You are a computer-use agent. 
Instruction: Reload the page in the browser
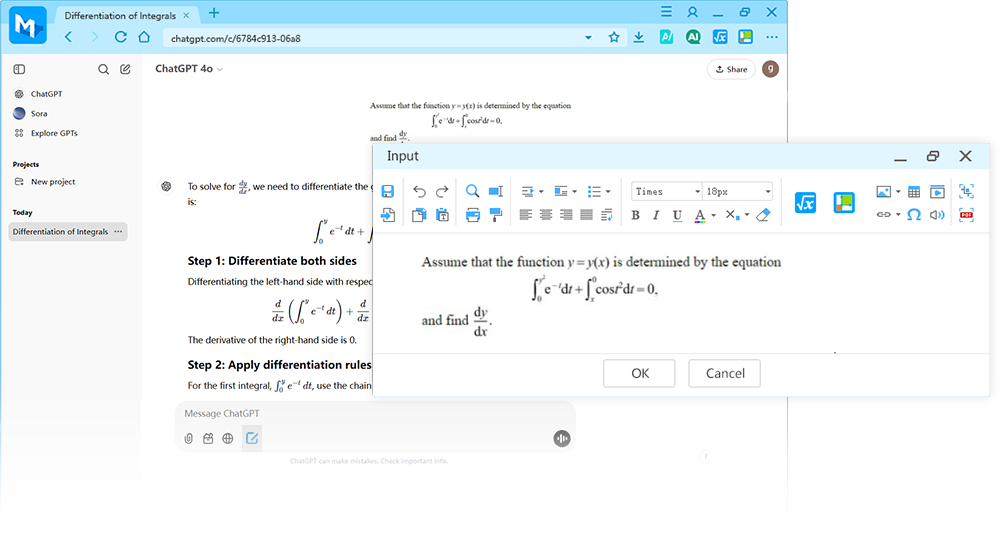click(x=120, y=37)
